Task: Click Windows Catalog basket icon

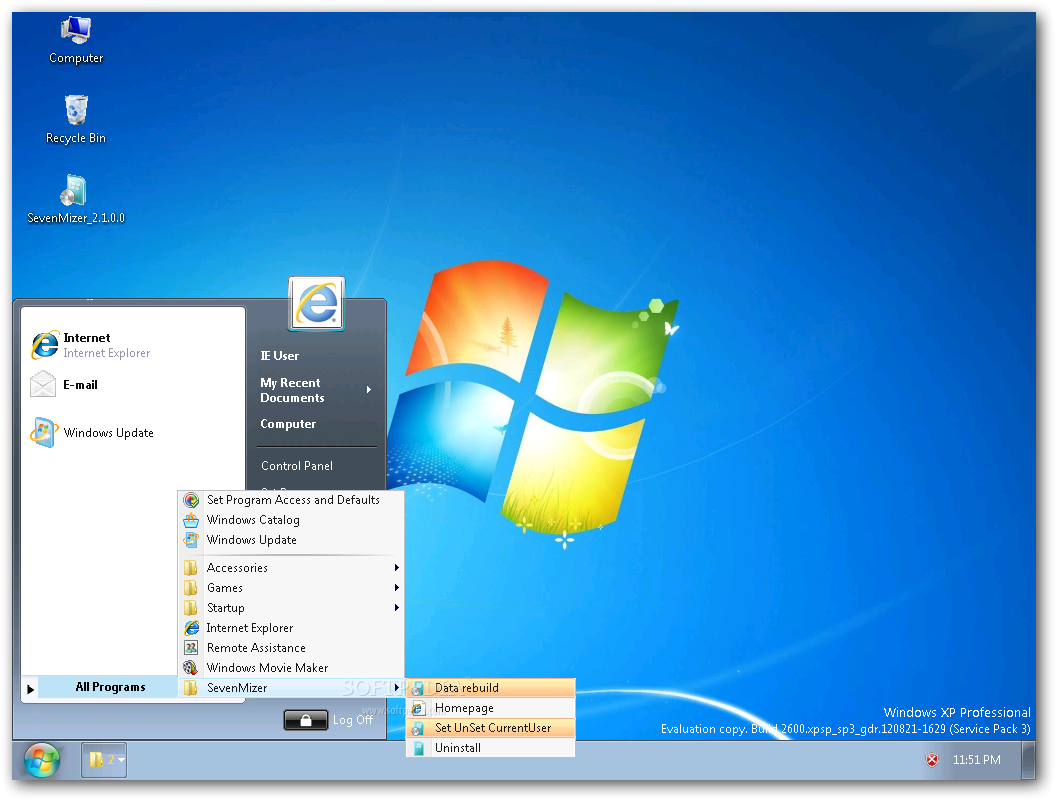Action: [191, 520]
